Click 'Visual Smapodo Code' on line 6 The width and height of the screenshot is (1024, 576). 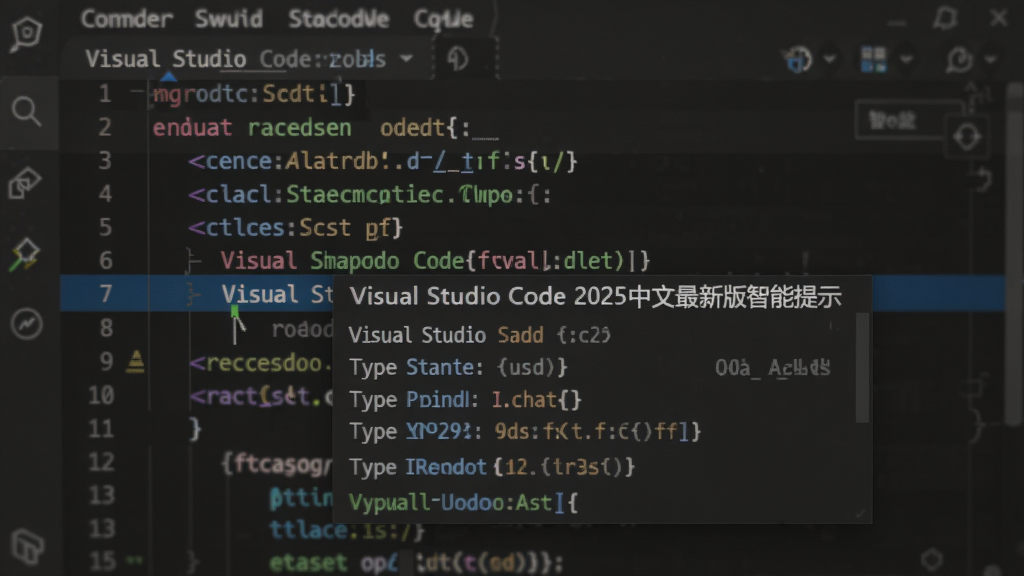coord(342,261)
